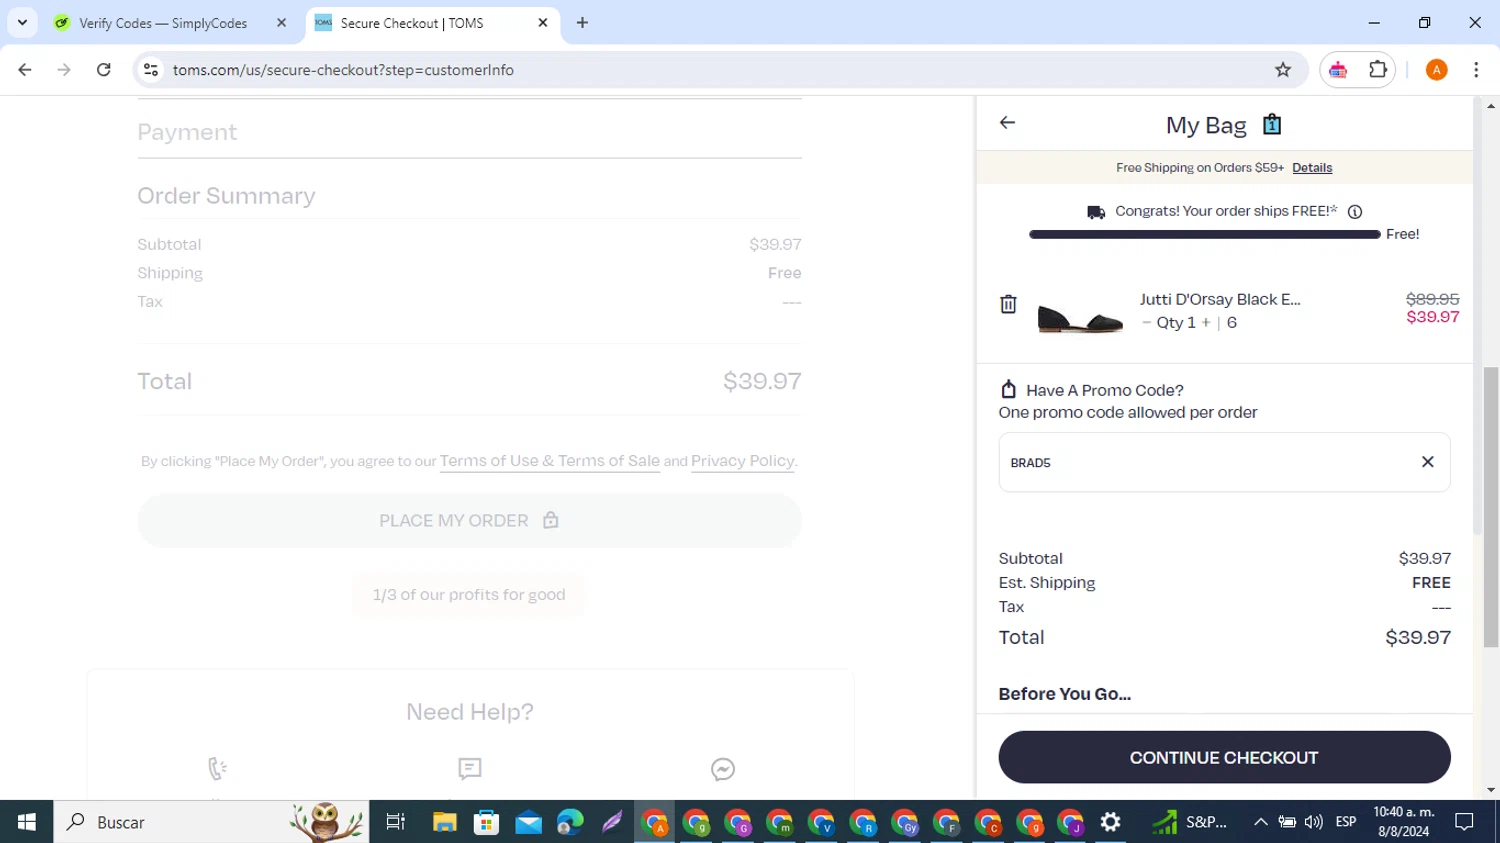Click the shopping bag icon beside My Bag
The height and width of the screenshot is (843, 1500).
pyautogui.click(x=1272, y=124)
